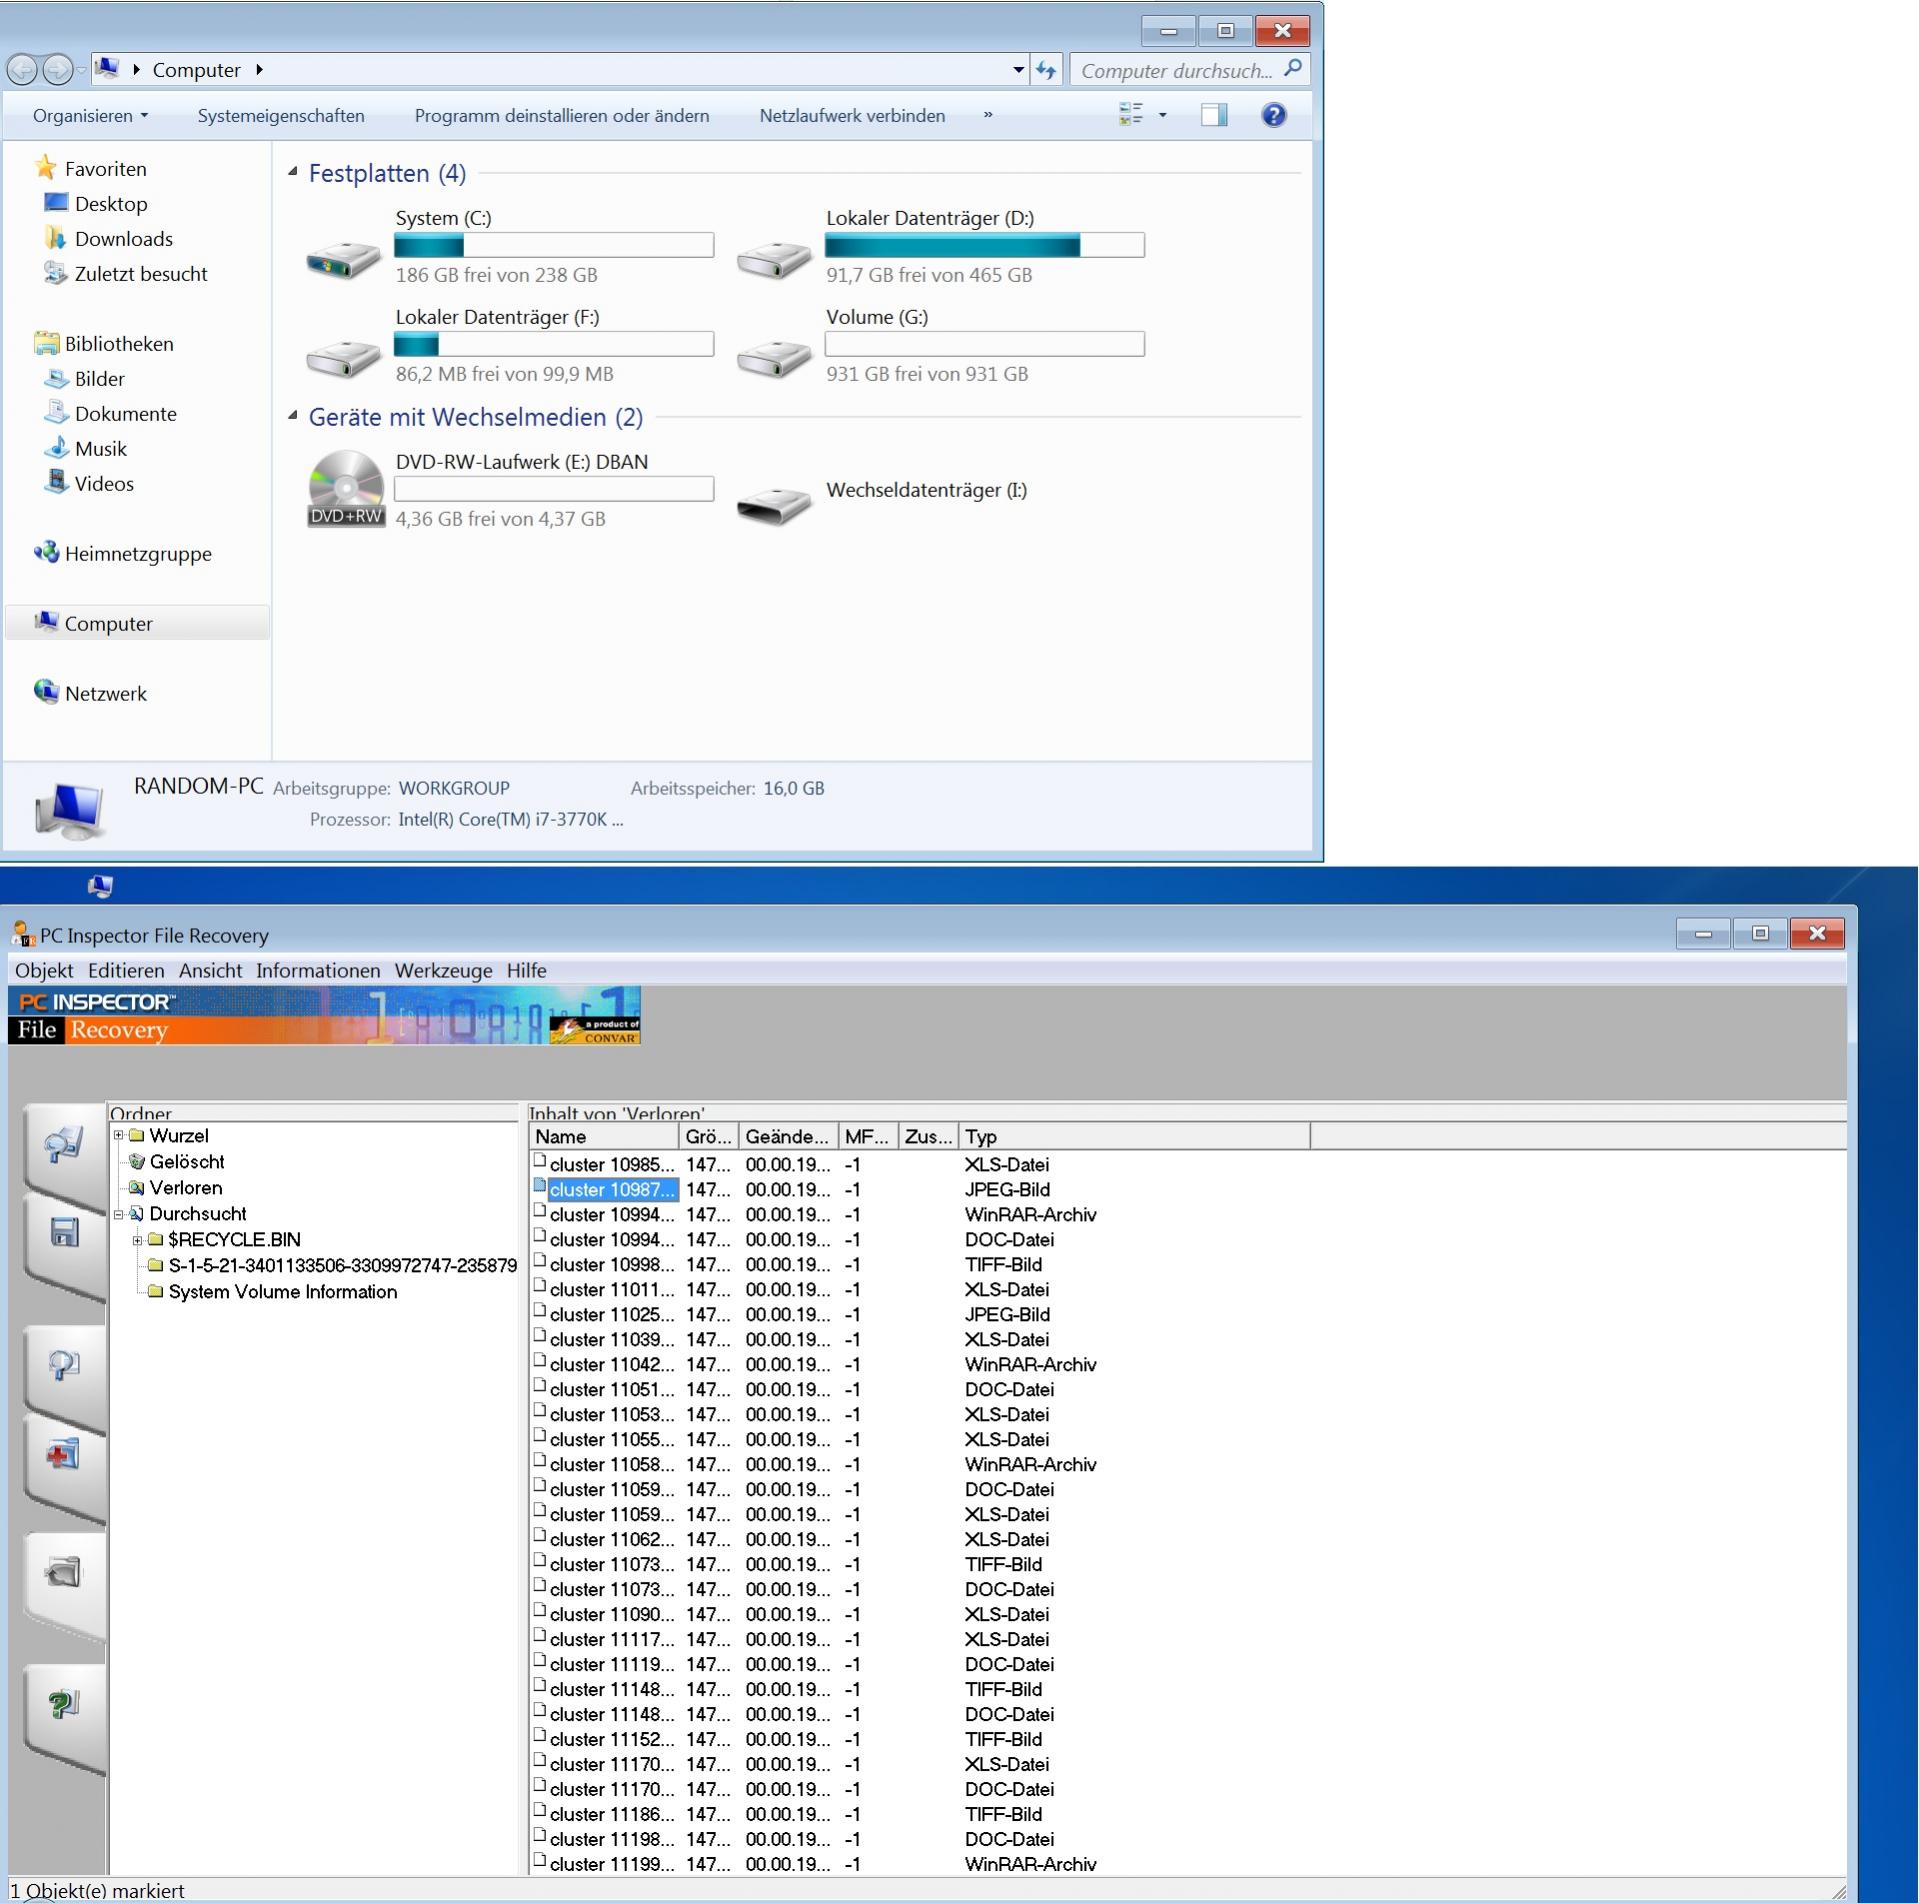Click the drive search tool in PC Inspector sidebar
Image resolution: width=1919 pixels, height=1903 pixels.
pyautogui.click(x=64, y=1144)
